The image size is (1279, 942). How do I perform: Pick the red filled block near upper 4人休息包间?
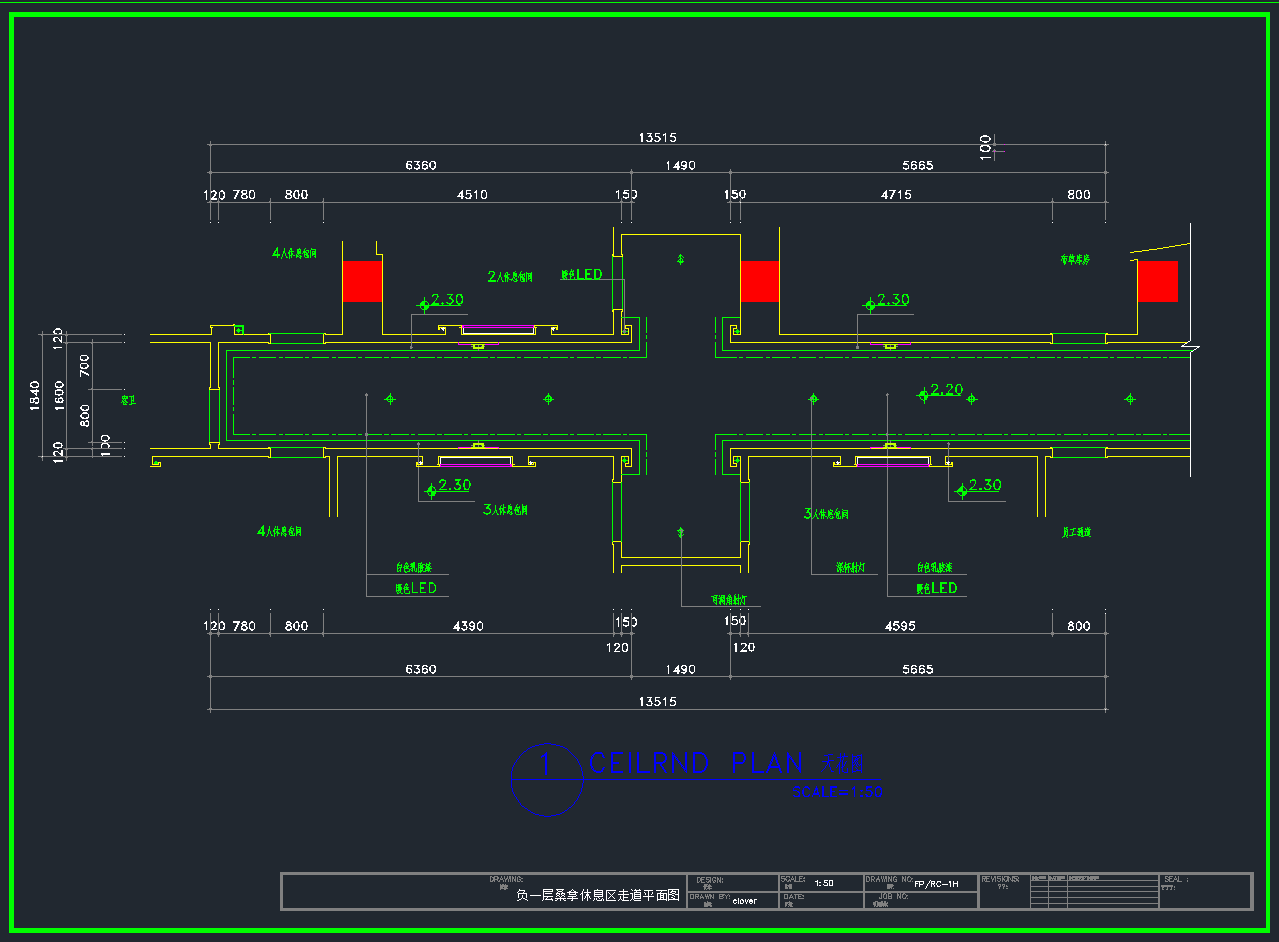point(362,281)
